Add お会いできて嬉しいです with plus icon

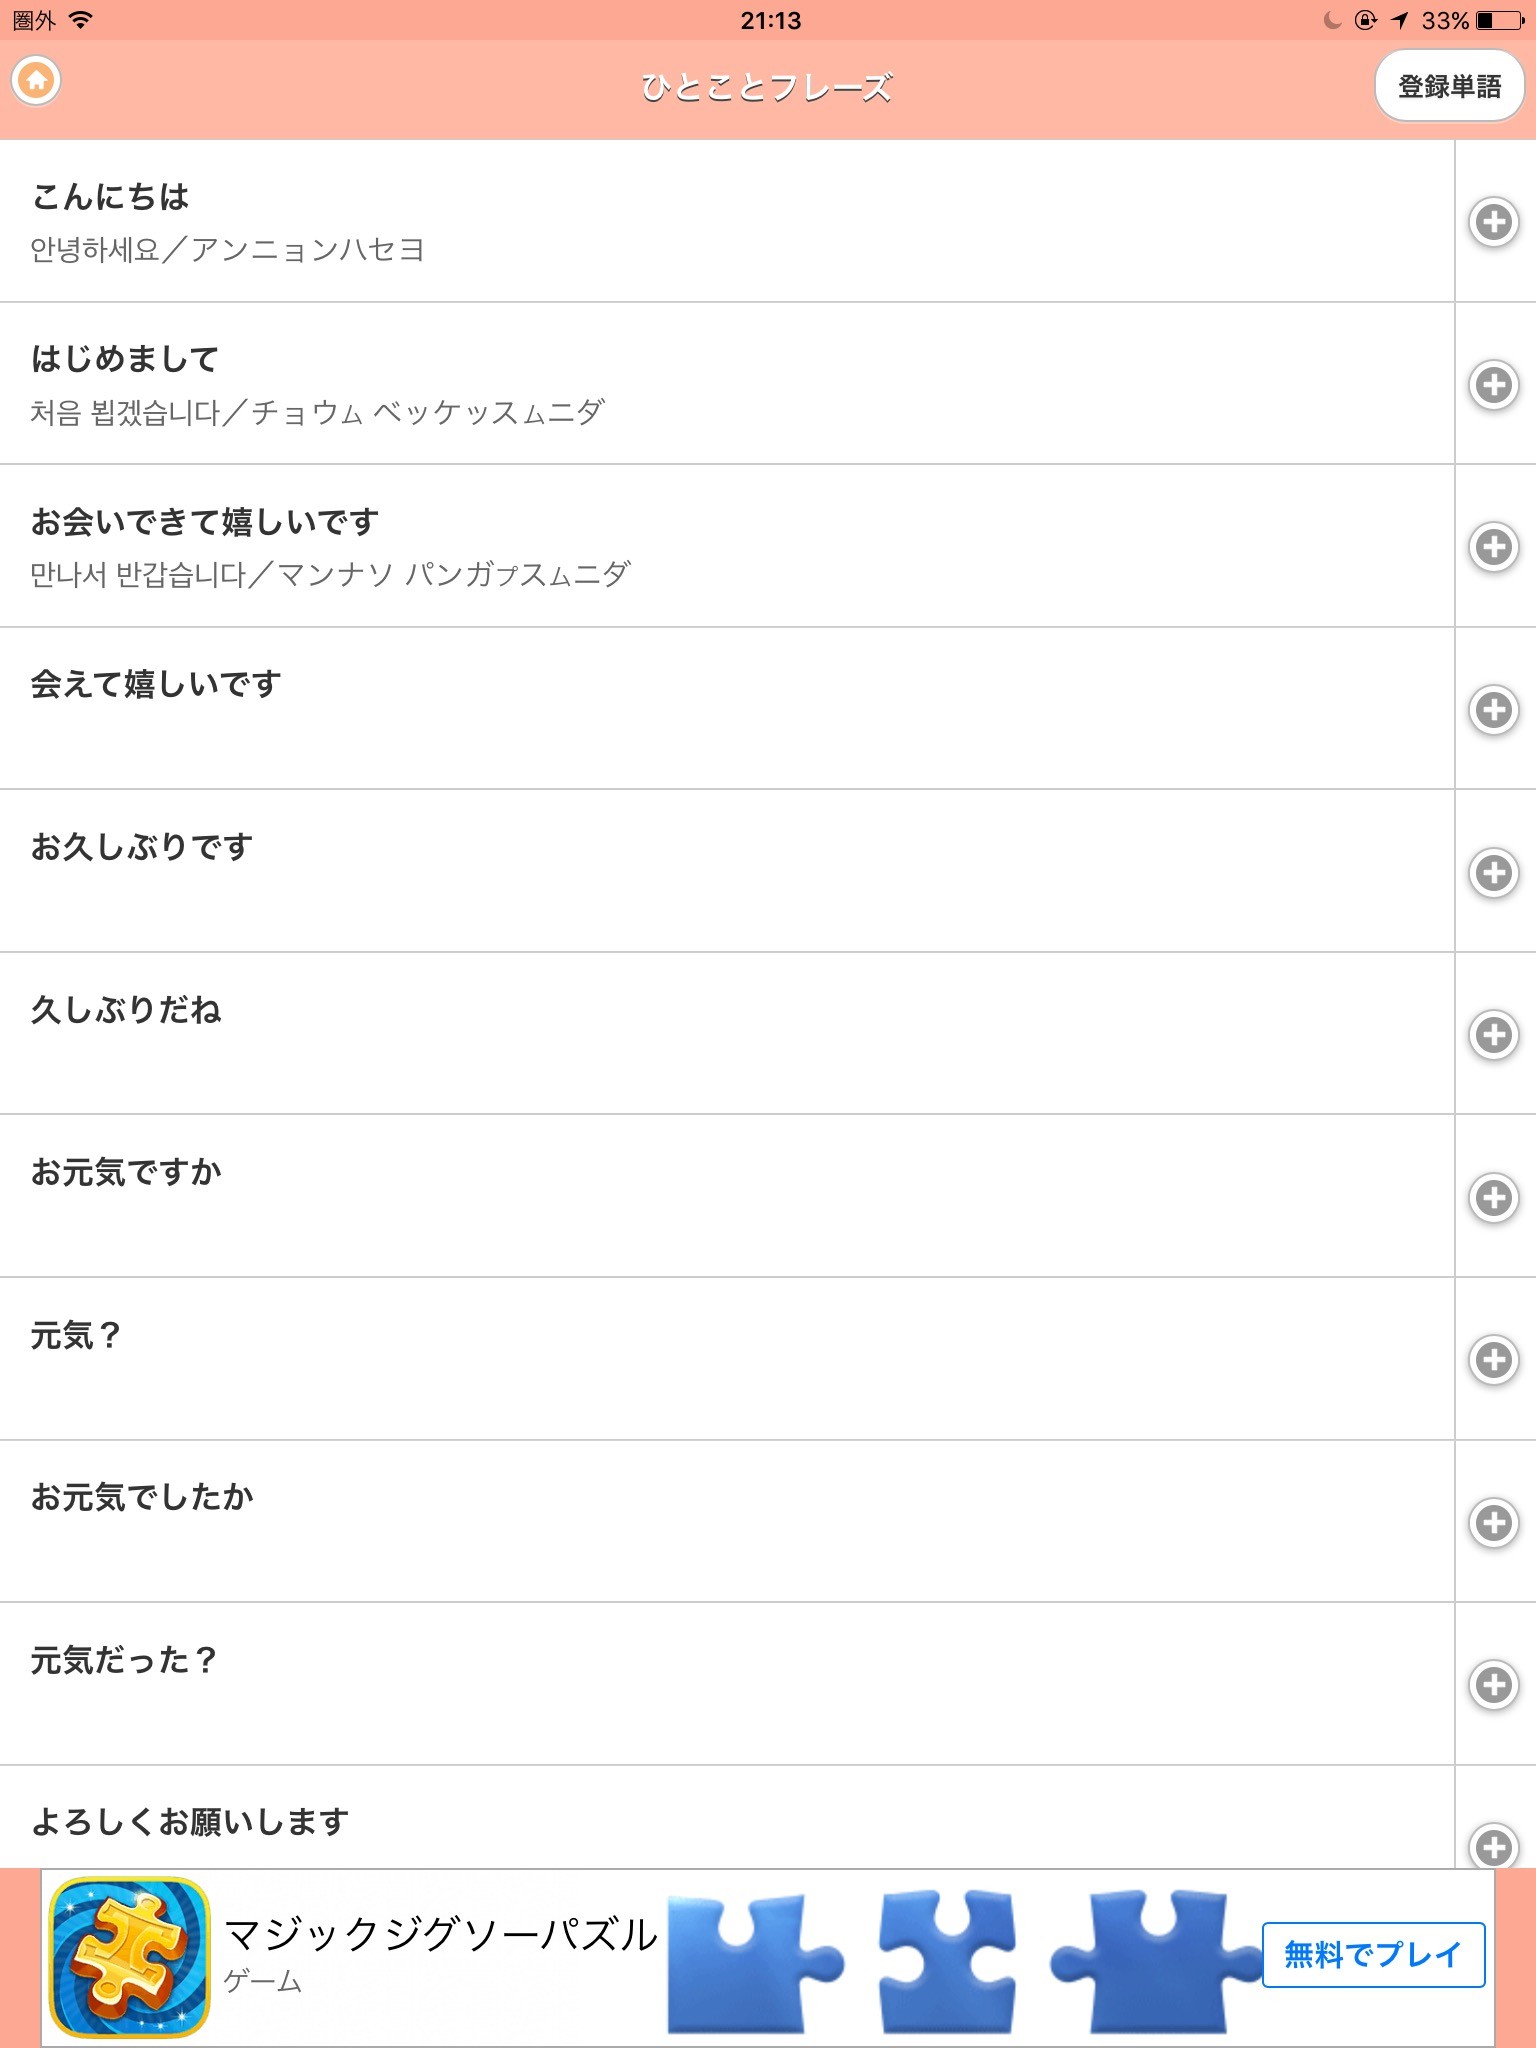point(1493,547)
